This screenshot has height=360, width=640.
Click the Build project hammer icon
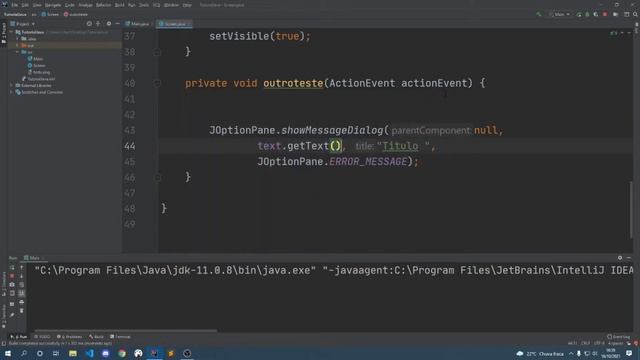coord(539,14)
